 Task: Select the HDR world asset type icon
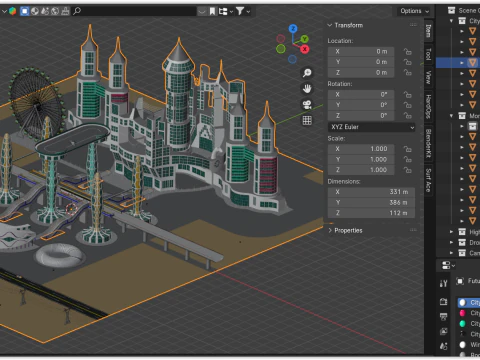pyautogui.click(x=55, y=11)
